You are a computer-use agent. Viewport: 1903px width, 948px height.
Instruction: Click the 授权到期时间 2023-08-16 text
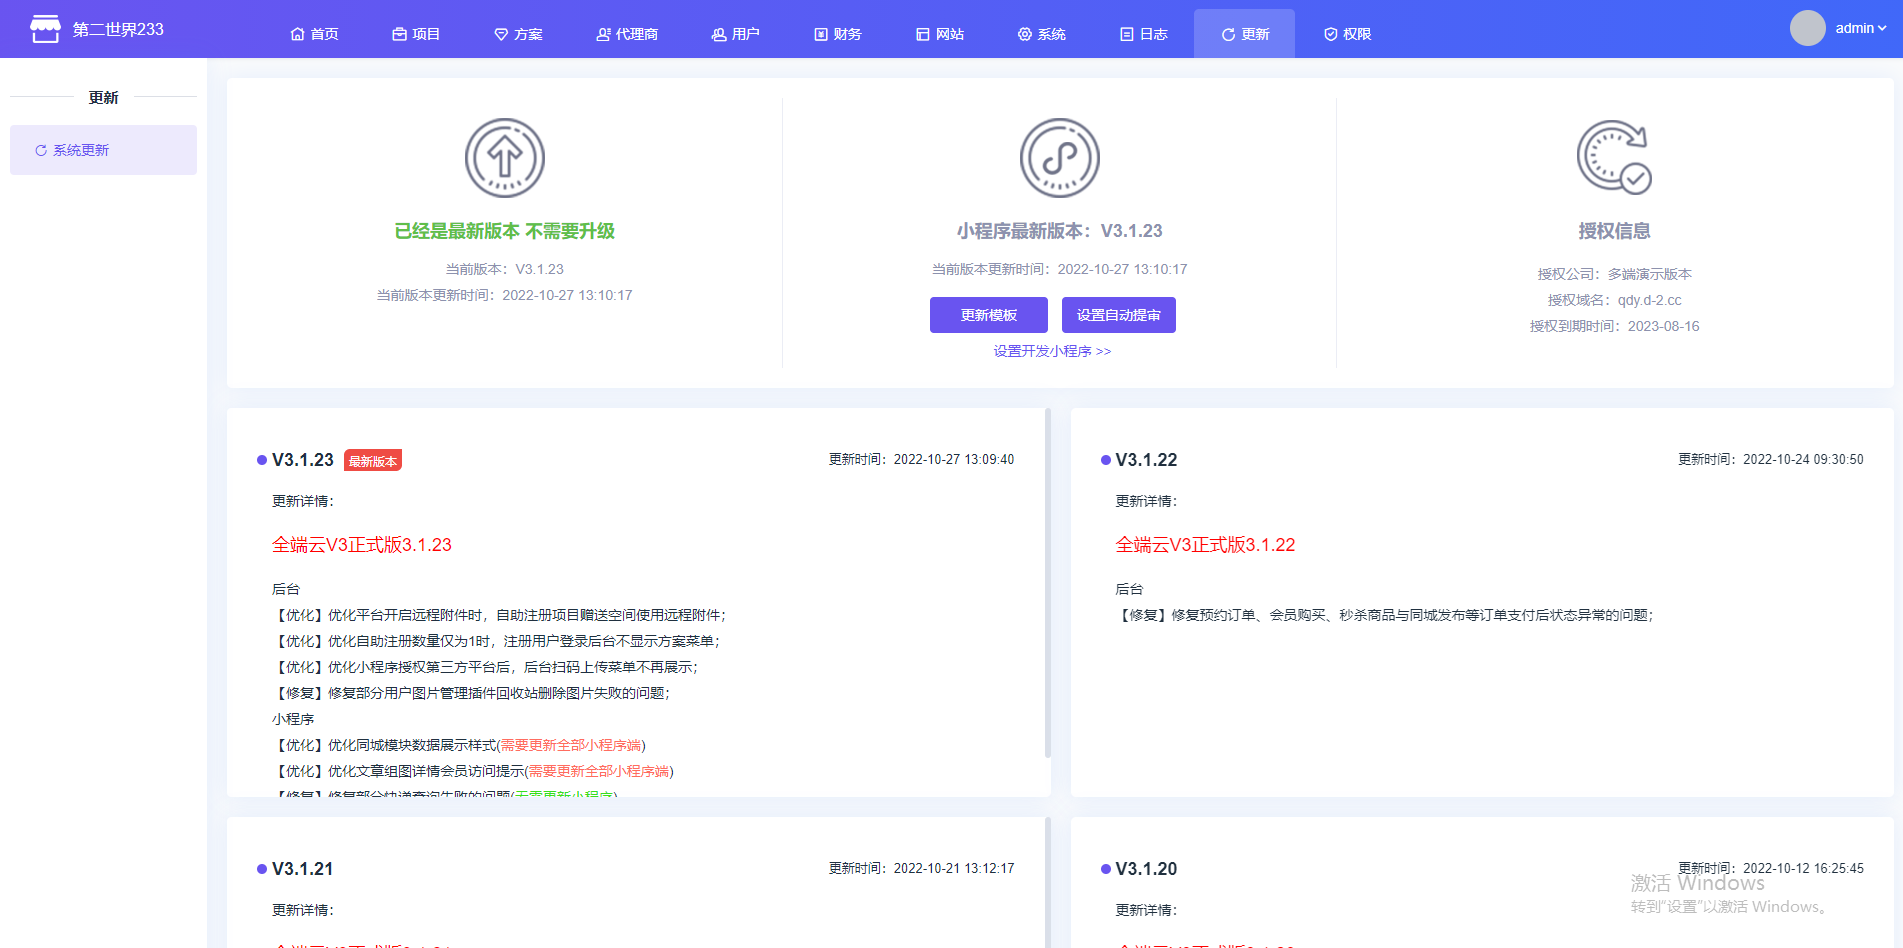pyautogui.click(x=1614, y=326)
